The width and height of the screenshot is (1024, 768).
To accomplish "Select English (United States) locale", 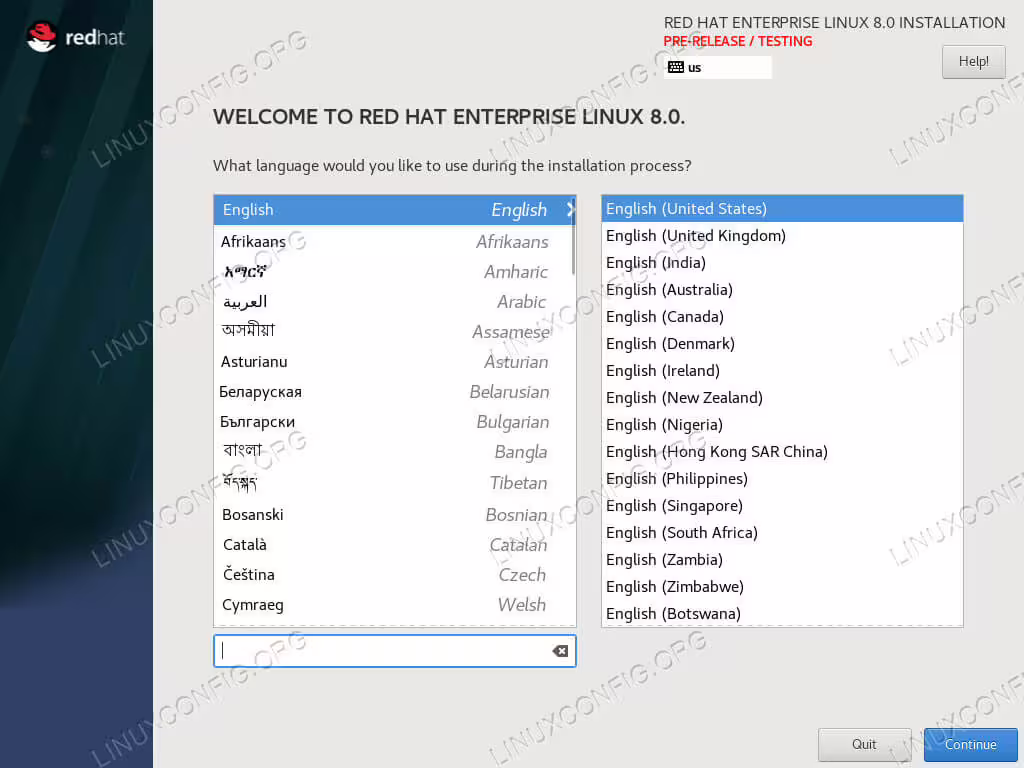I will point(782,208).
